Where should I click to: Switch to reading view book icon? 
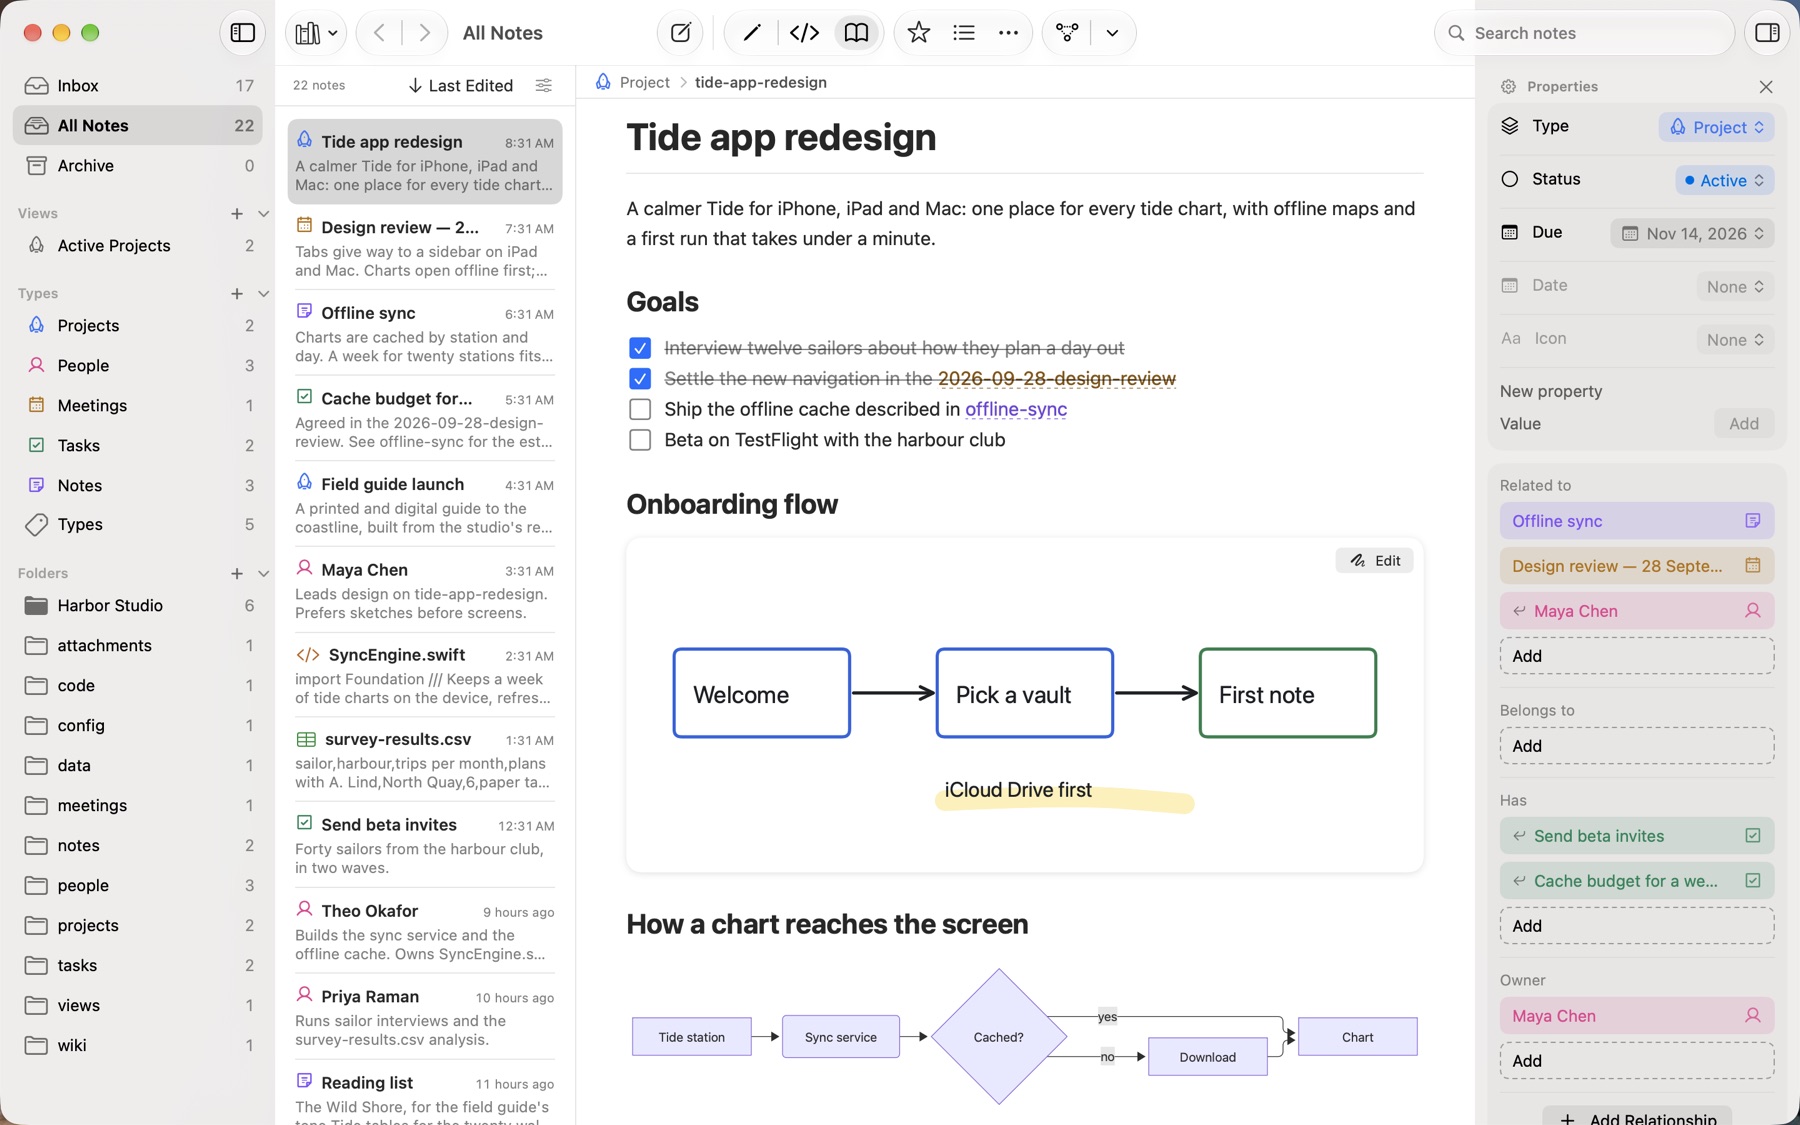(x=856, y=33)
